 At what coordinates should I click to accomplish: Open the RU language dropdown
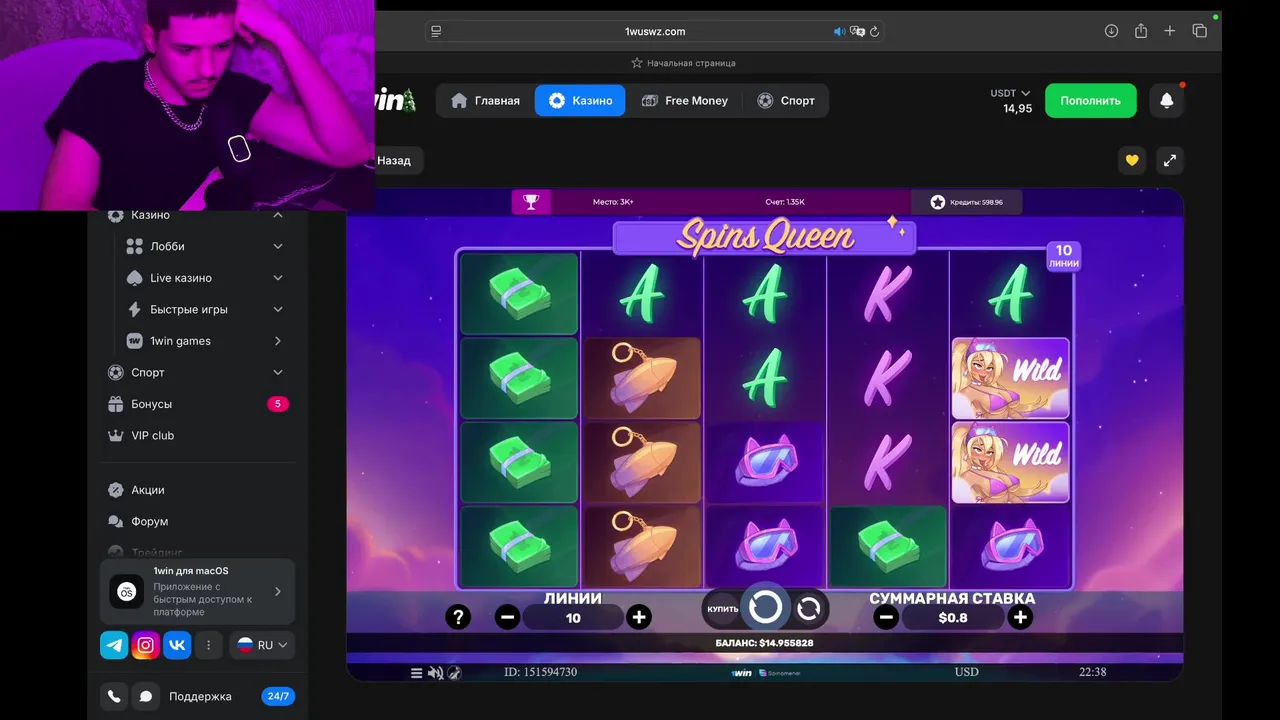tap(263, 645)
